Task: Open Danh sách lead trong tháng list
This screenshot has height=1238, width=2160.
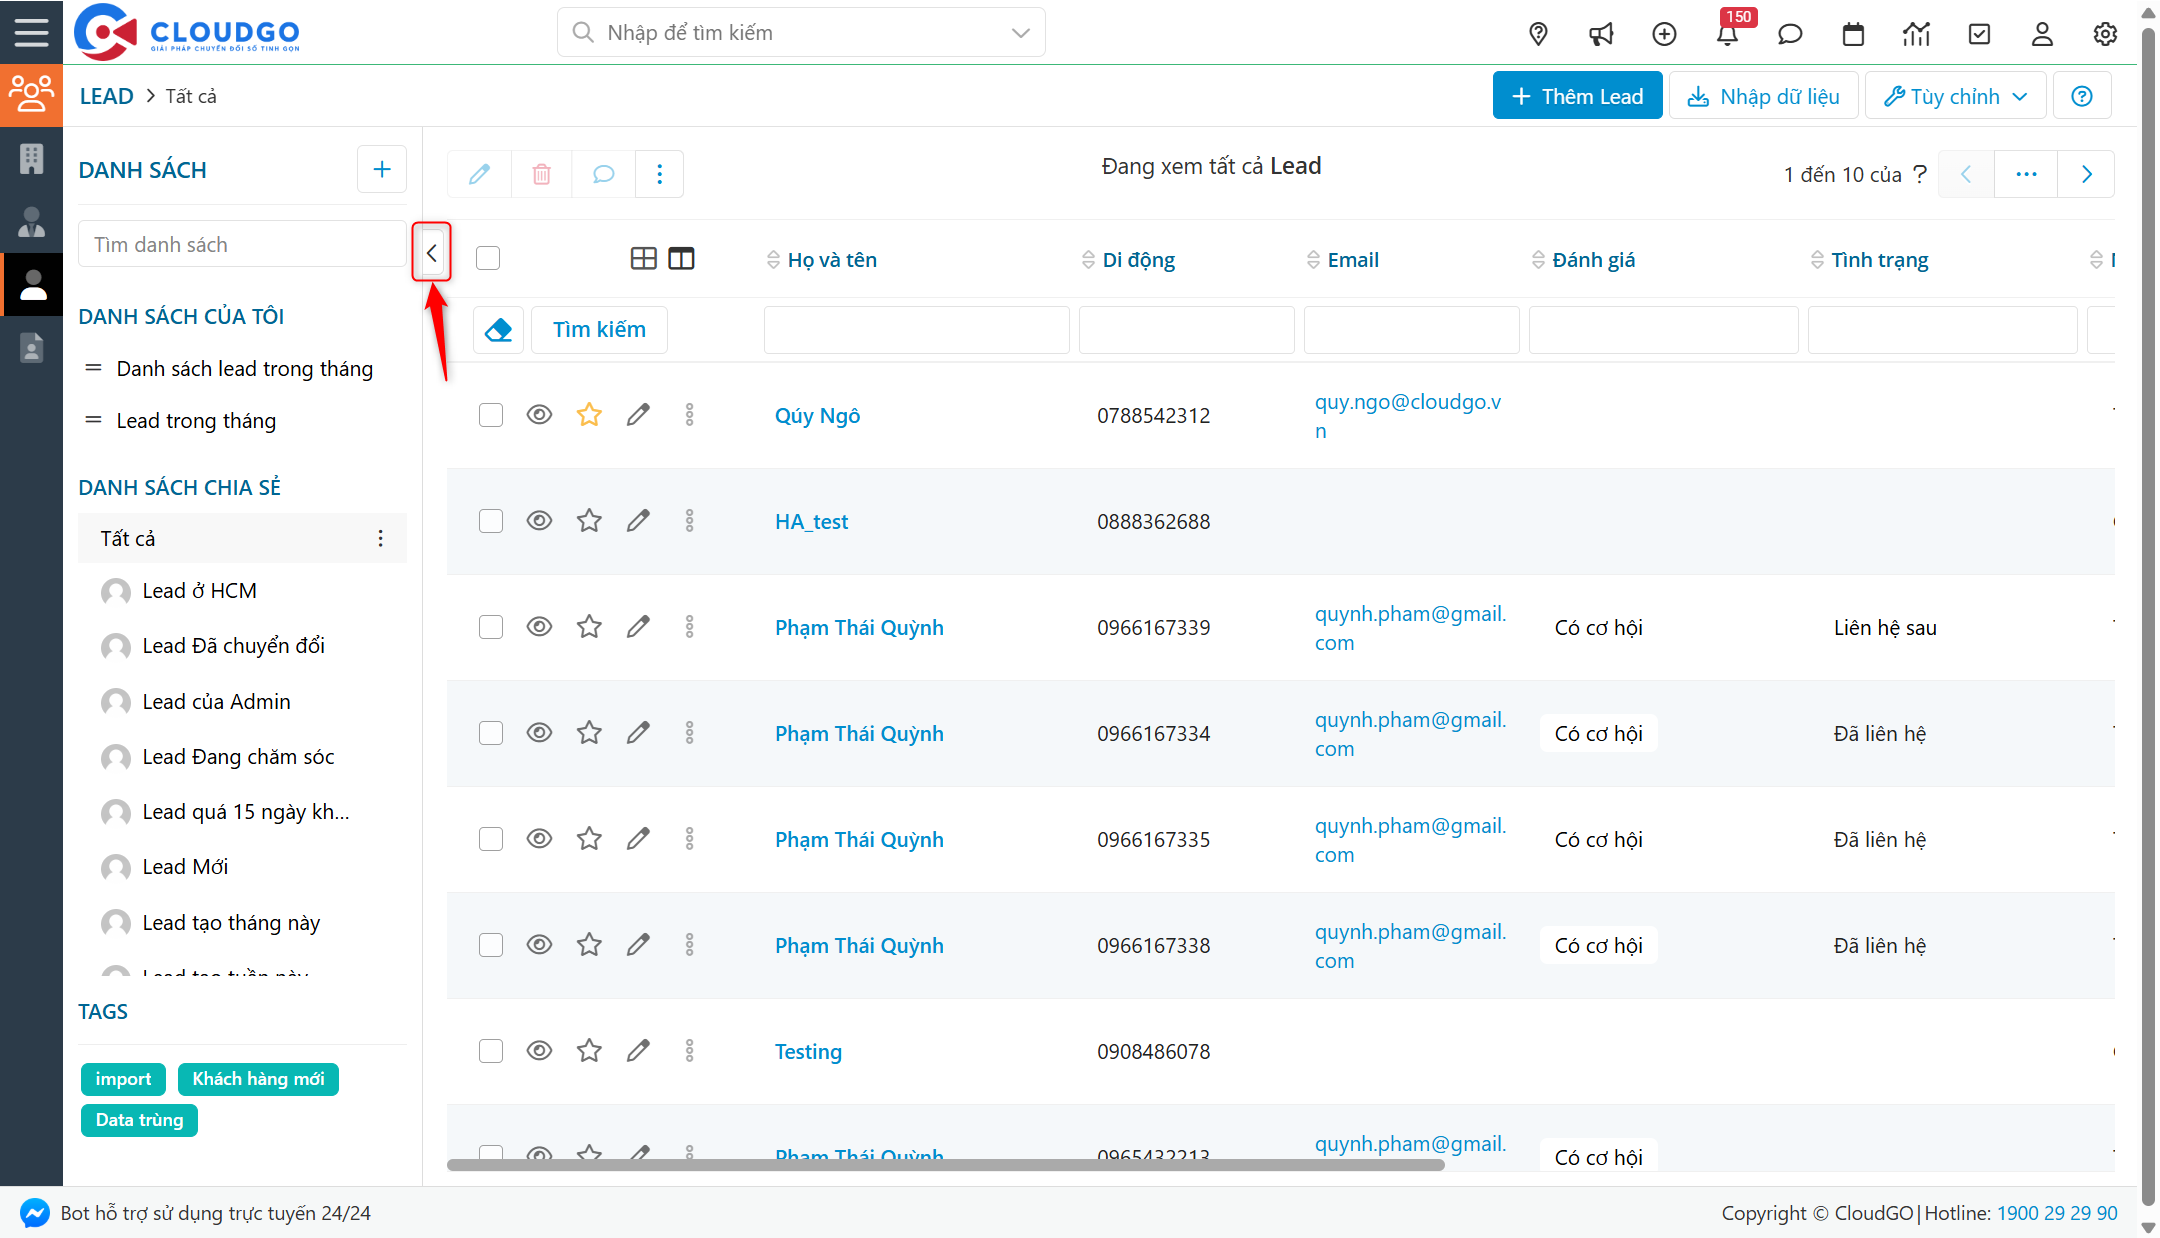Action: pyautogui.click(x=244, y=369)
